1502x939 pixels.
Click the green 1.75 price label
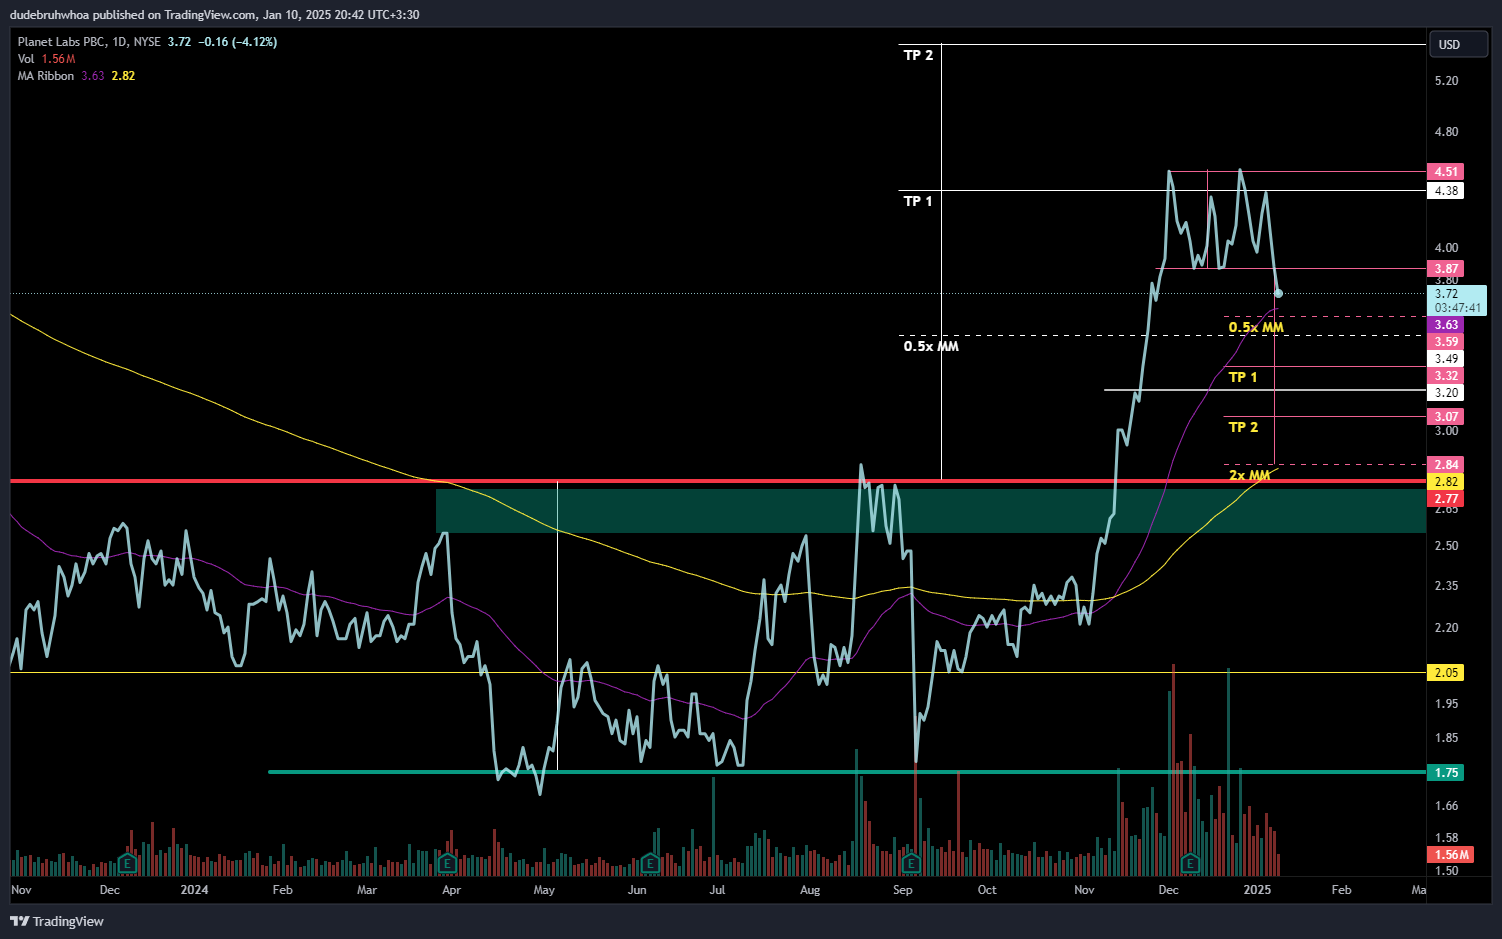tap(1446, 773)
